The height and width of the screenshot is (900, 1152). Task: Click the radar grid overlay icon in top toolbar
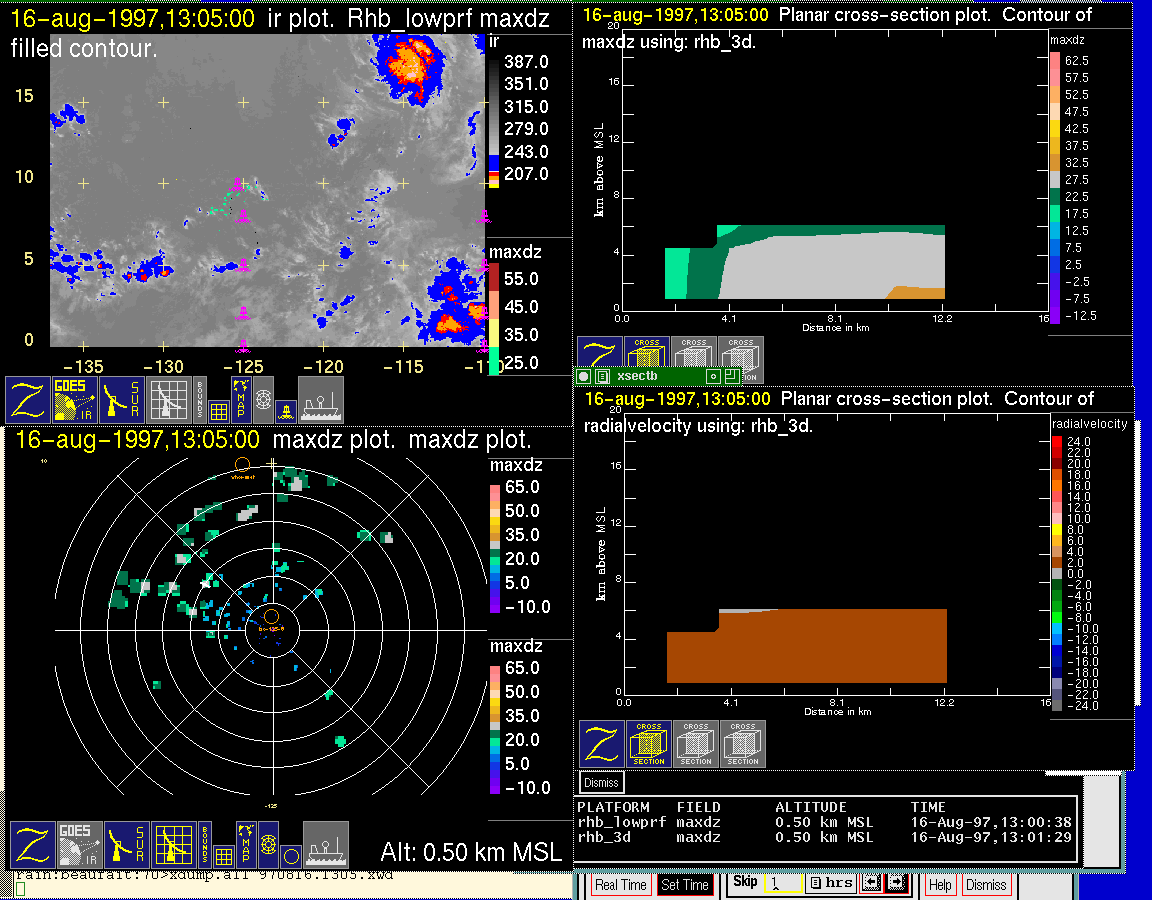click(x=167, y=399)
